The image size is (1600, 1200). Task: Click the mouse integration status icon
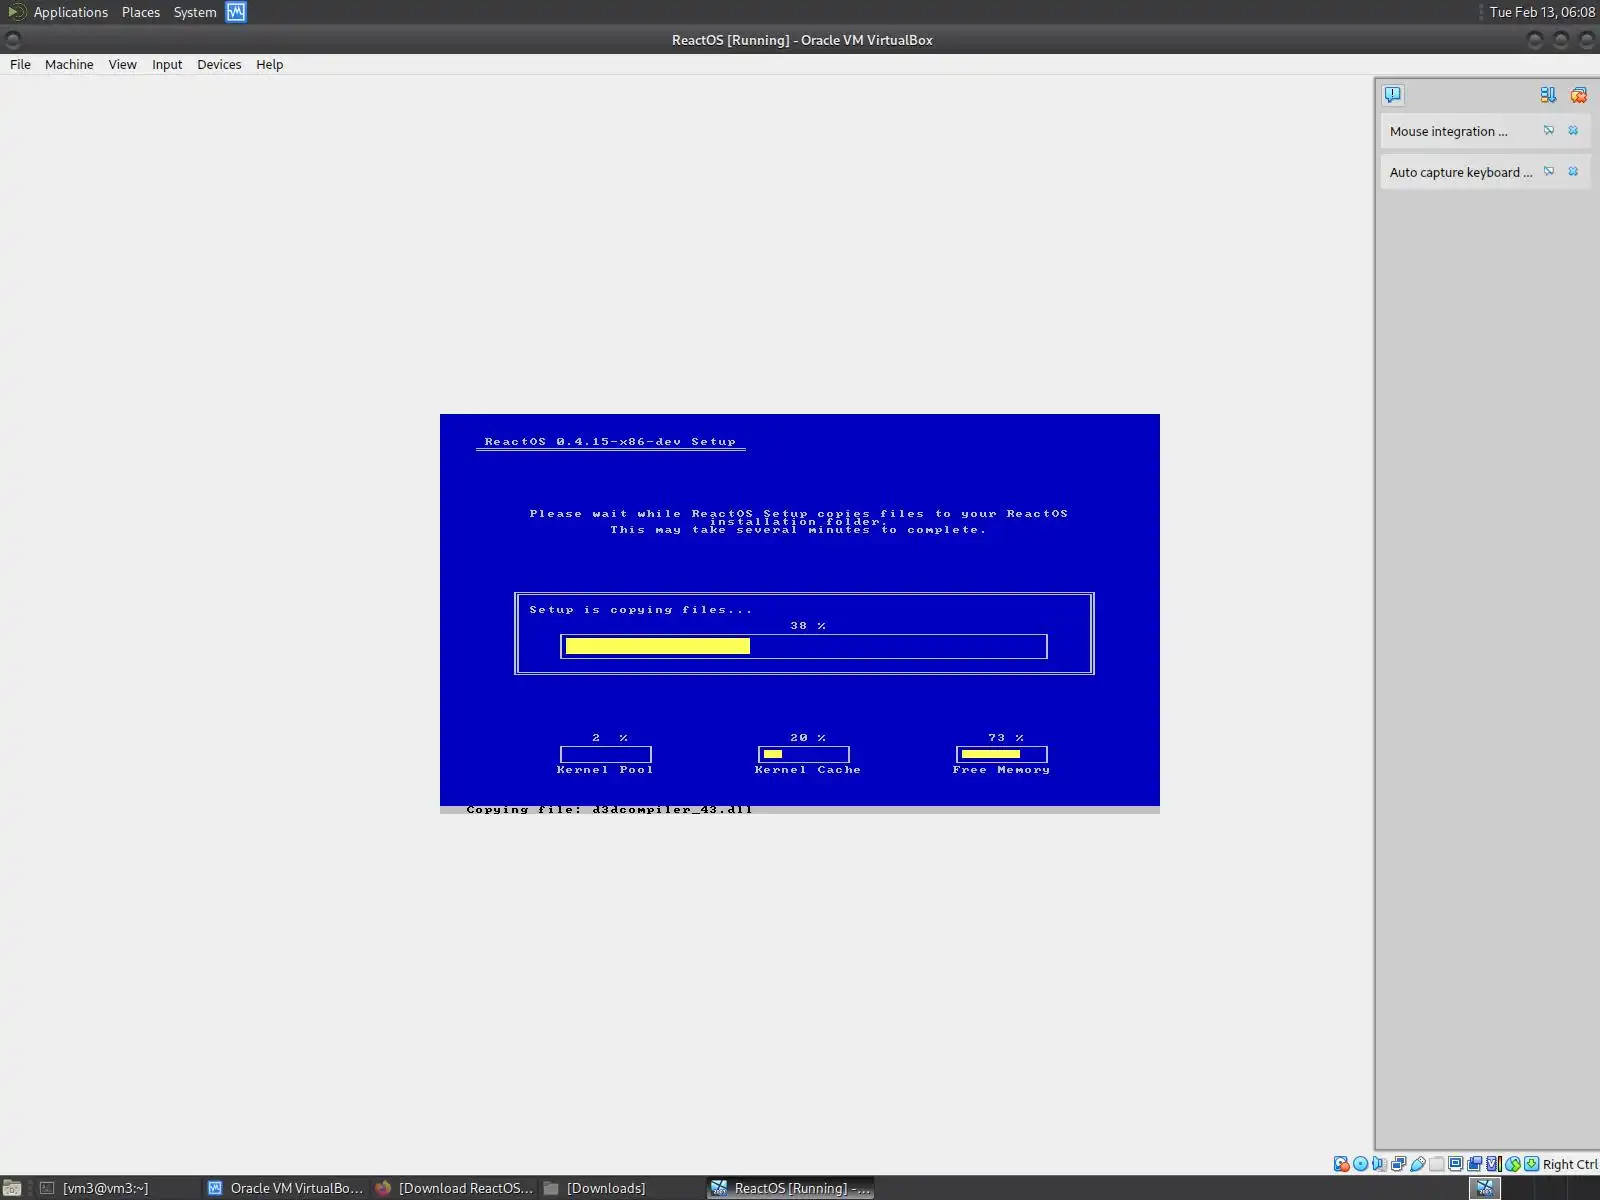(1513, 1164)
